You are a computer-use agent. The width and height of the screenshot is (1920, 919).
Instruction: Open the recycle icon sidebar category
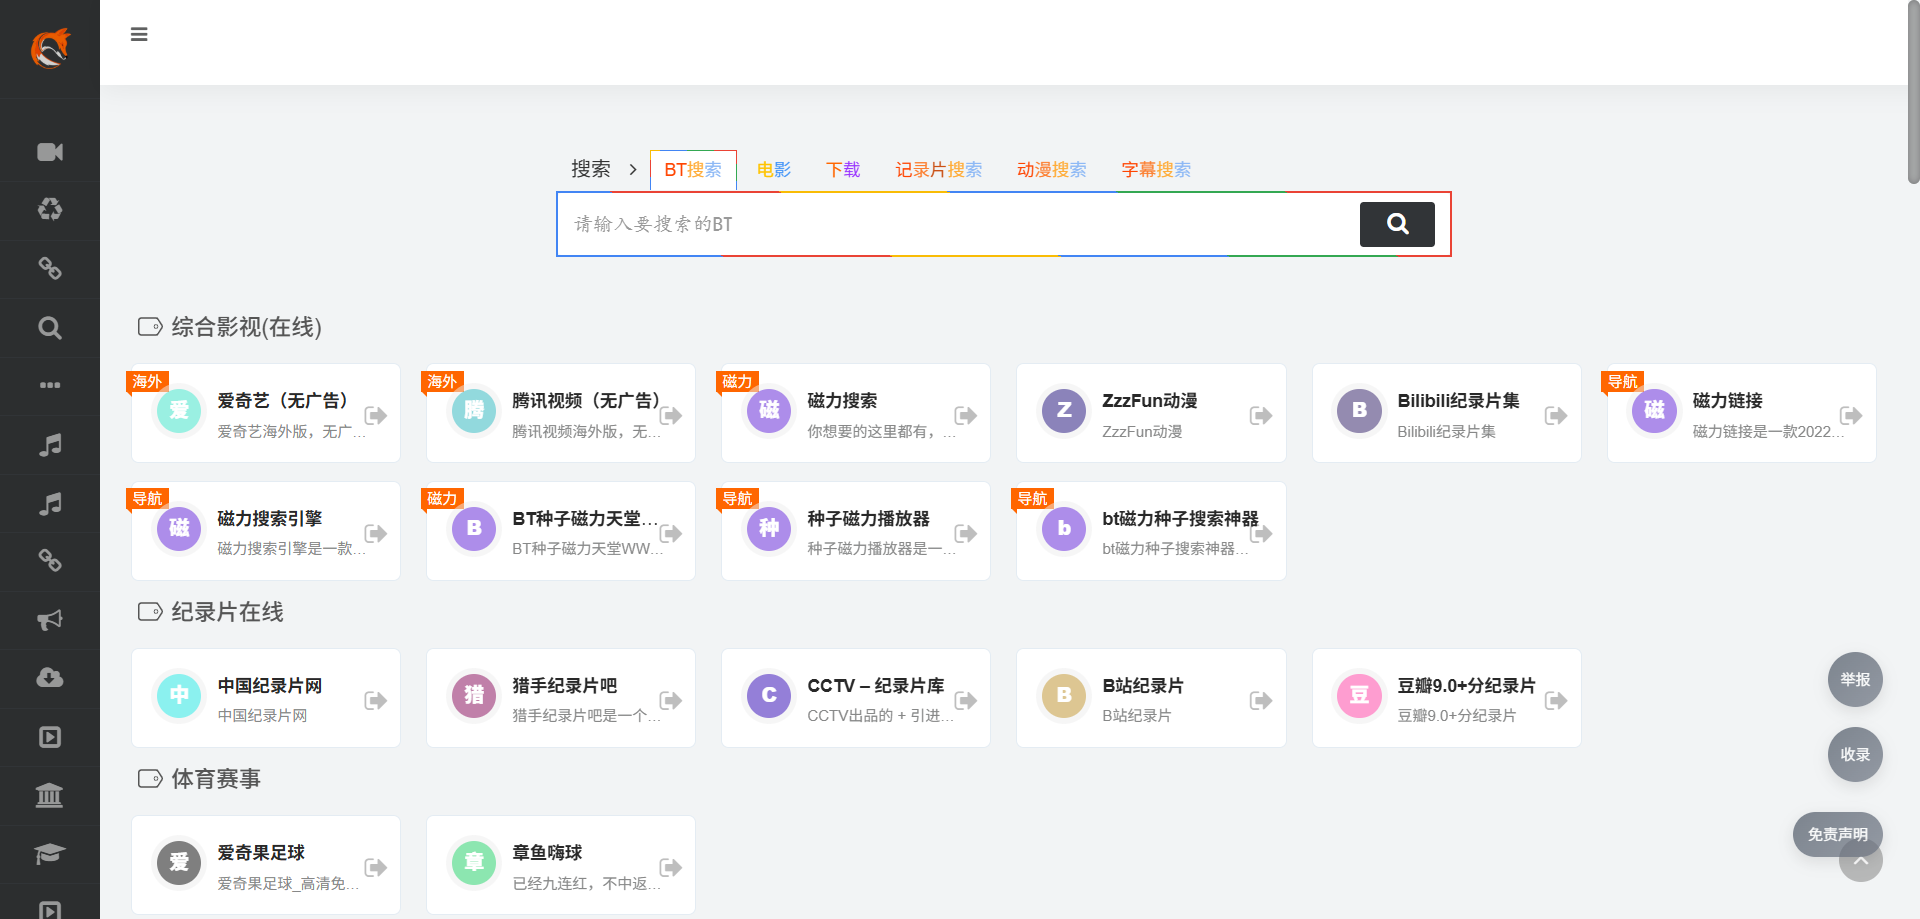(x=50, y=210)
